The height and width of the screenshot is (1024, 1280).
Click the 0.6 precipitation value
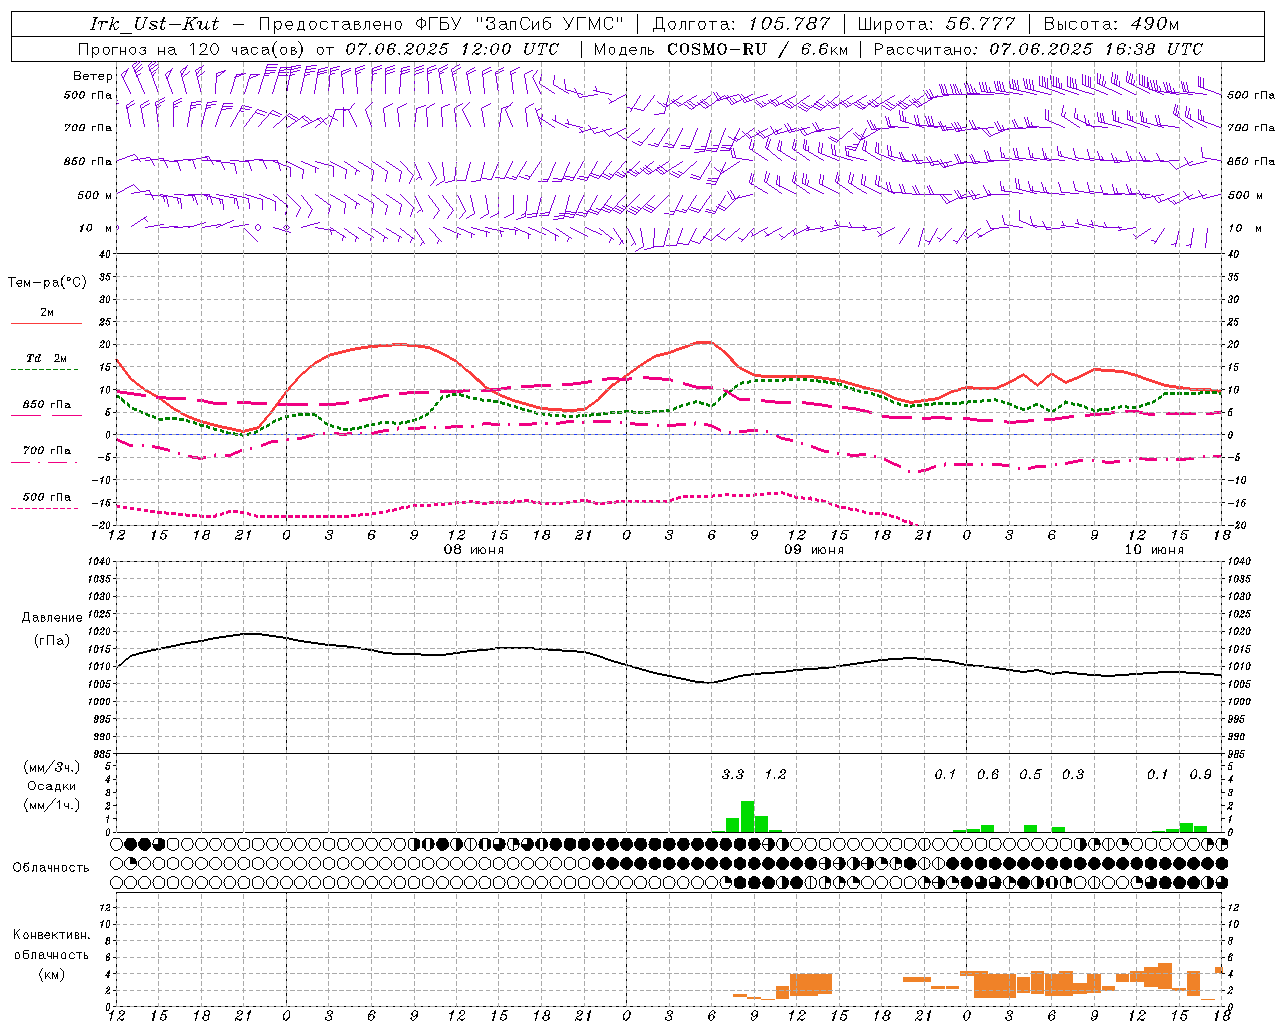tap(988, 774)
